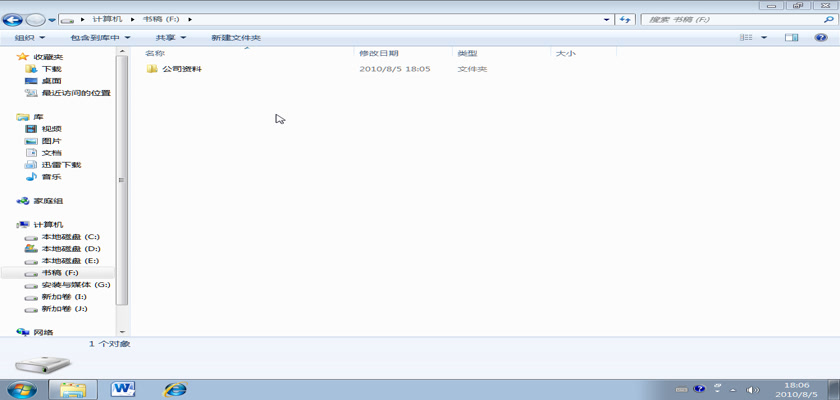Screen dimensions: 840x400
Task: Open the view options dropdown arrow
Action: (765, 38)
